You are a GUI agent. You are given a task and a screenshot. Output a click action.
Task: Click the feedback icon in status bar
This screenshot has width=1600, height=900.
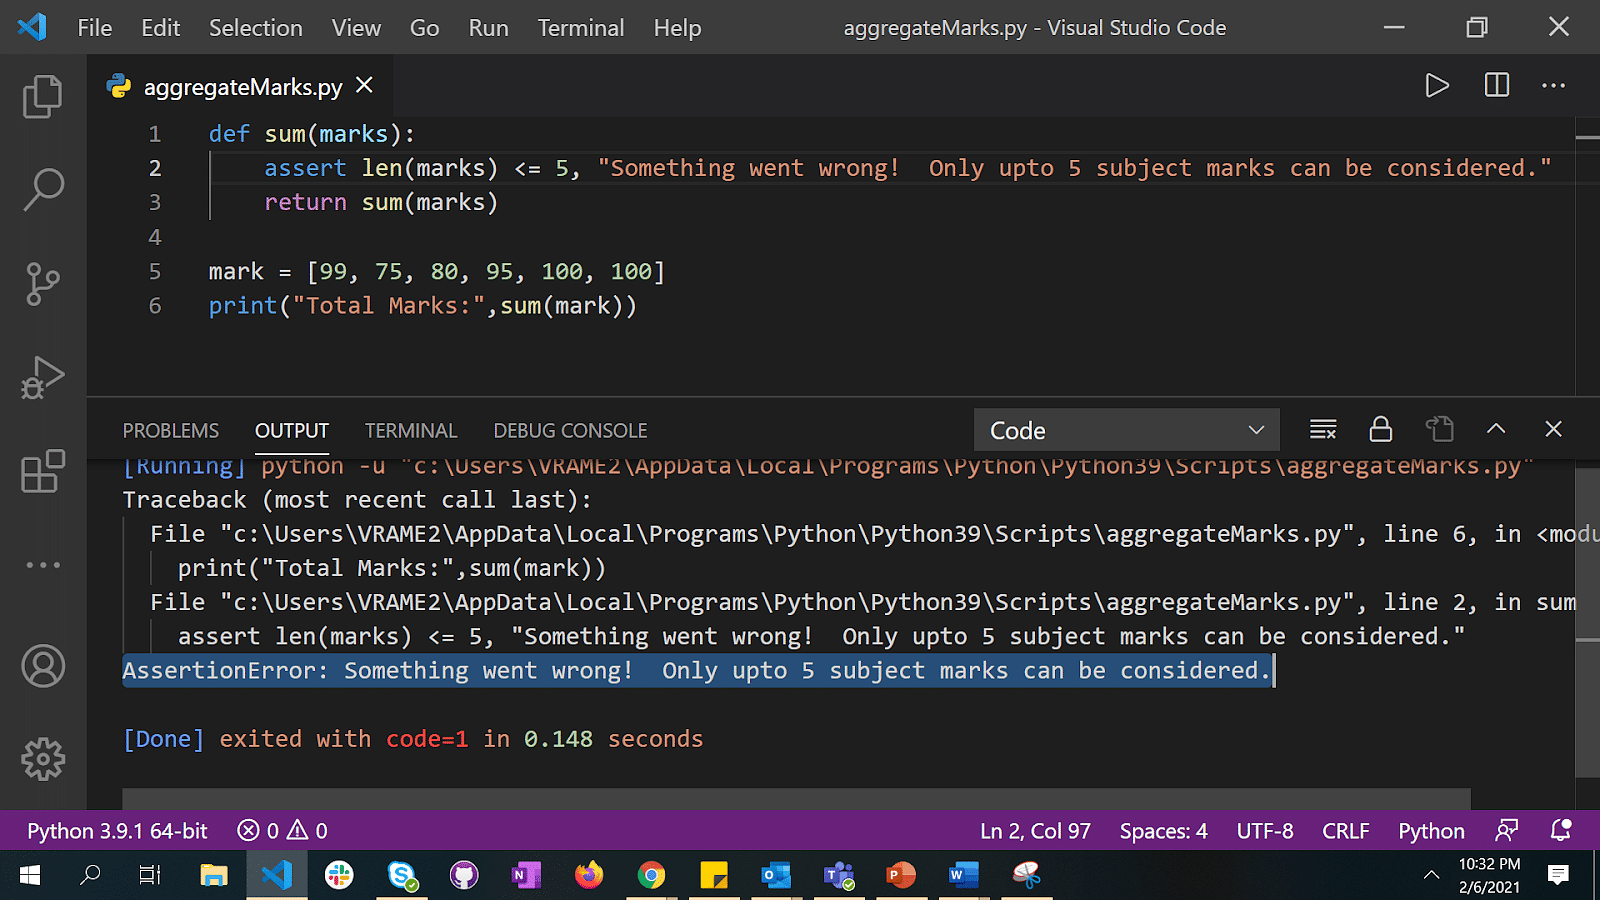[x=1507, y=830]
